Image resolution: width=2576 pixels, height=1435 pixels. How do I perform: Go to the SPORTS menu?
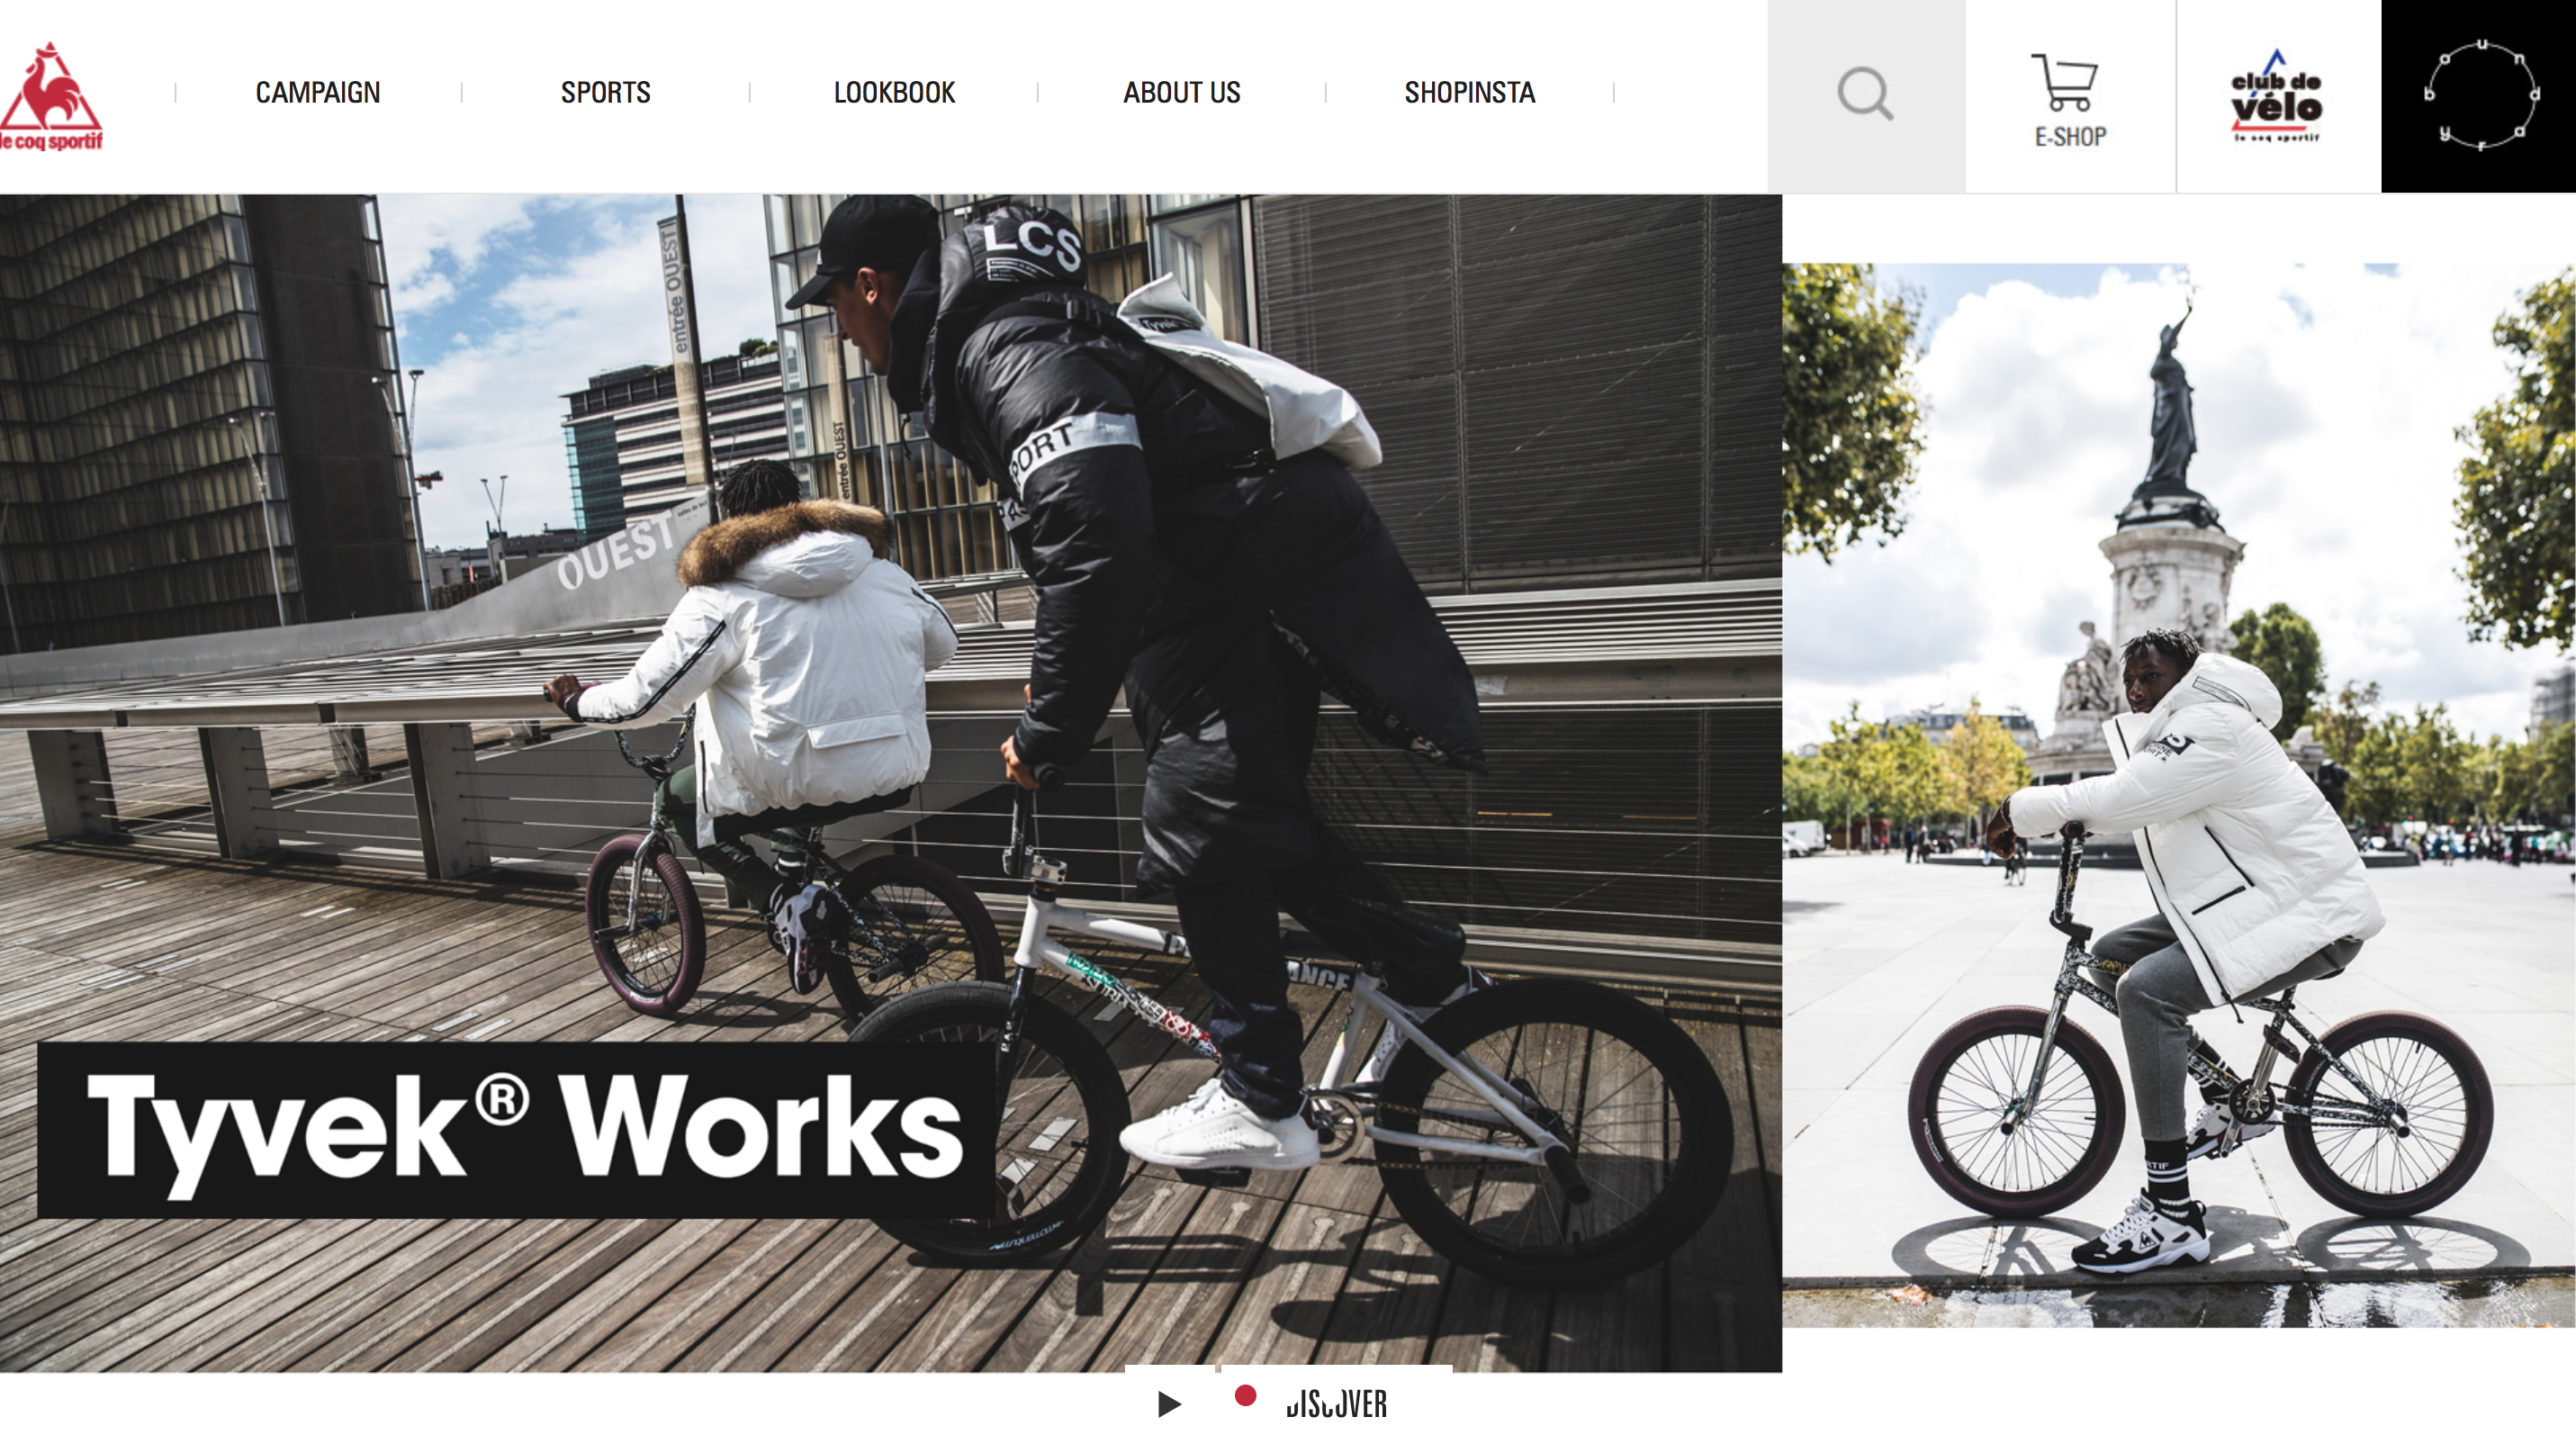[x=606, y=93]
